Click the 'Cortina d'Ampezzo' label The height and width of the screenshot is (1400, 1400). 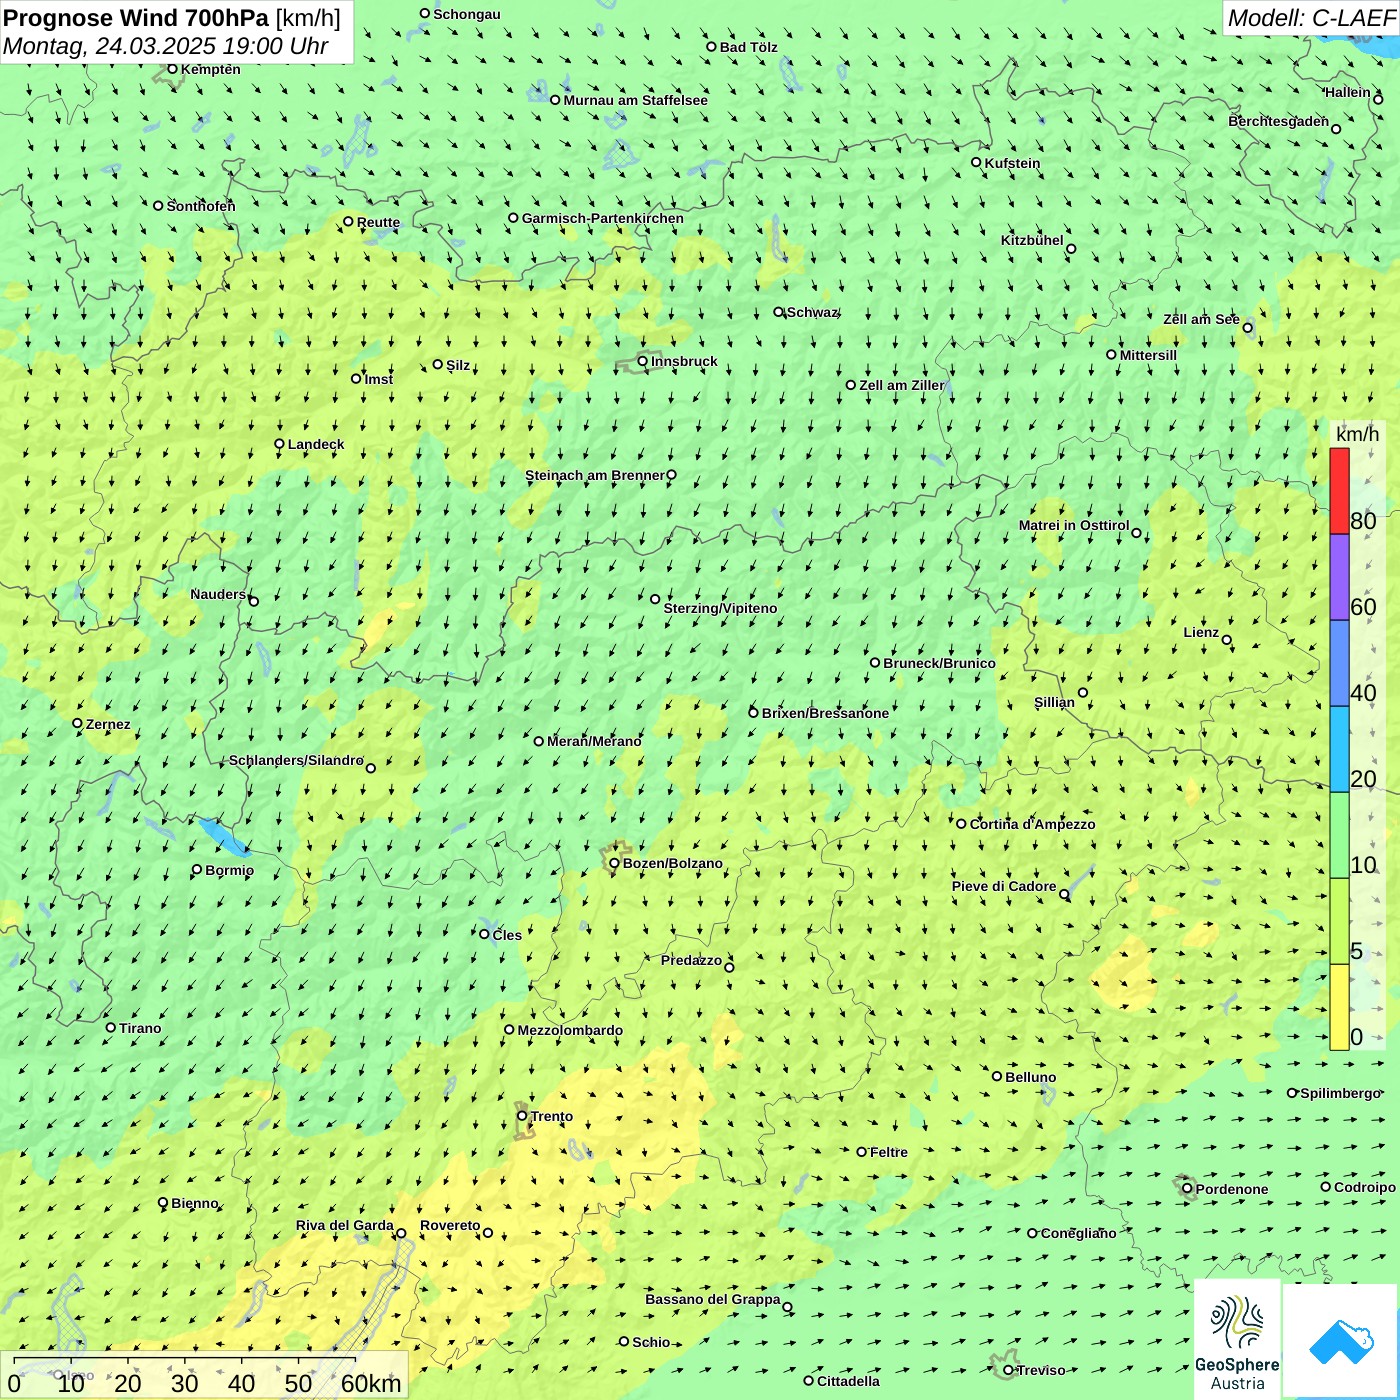[1032, 824]
